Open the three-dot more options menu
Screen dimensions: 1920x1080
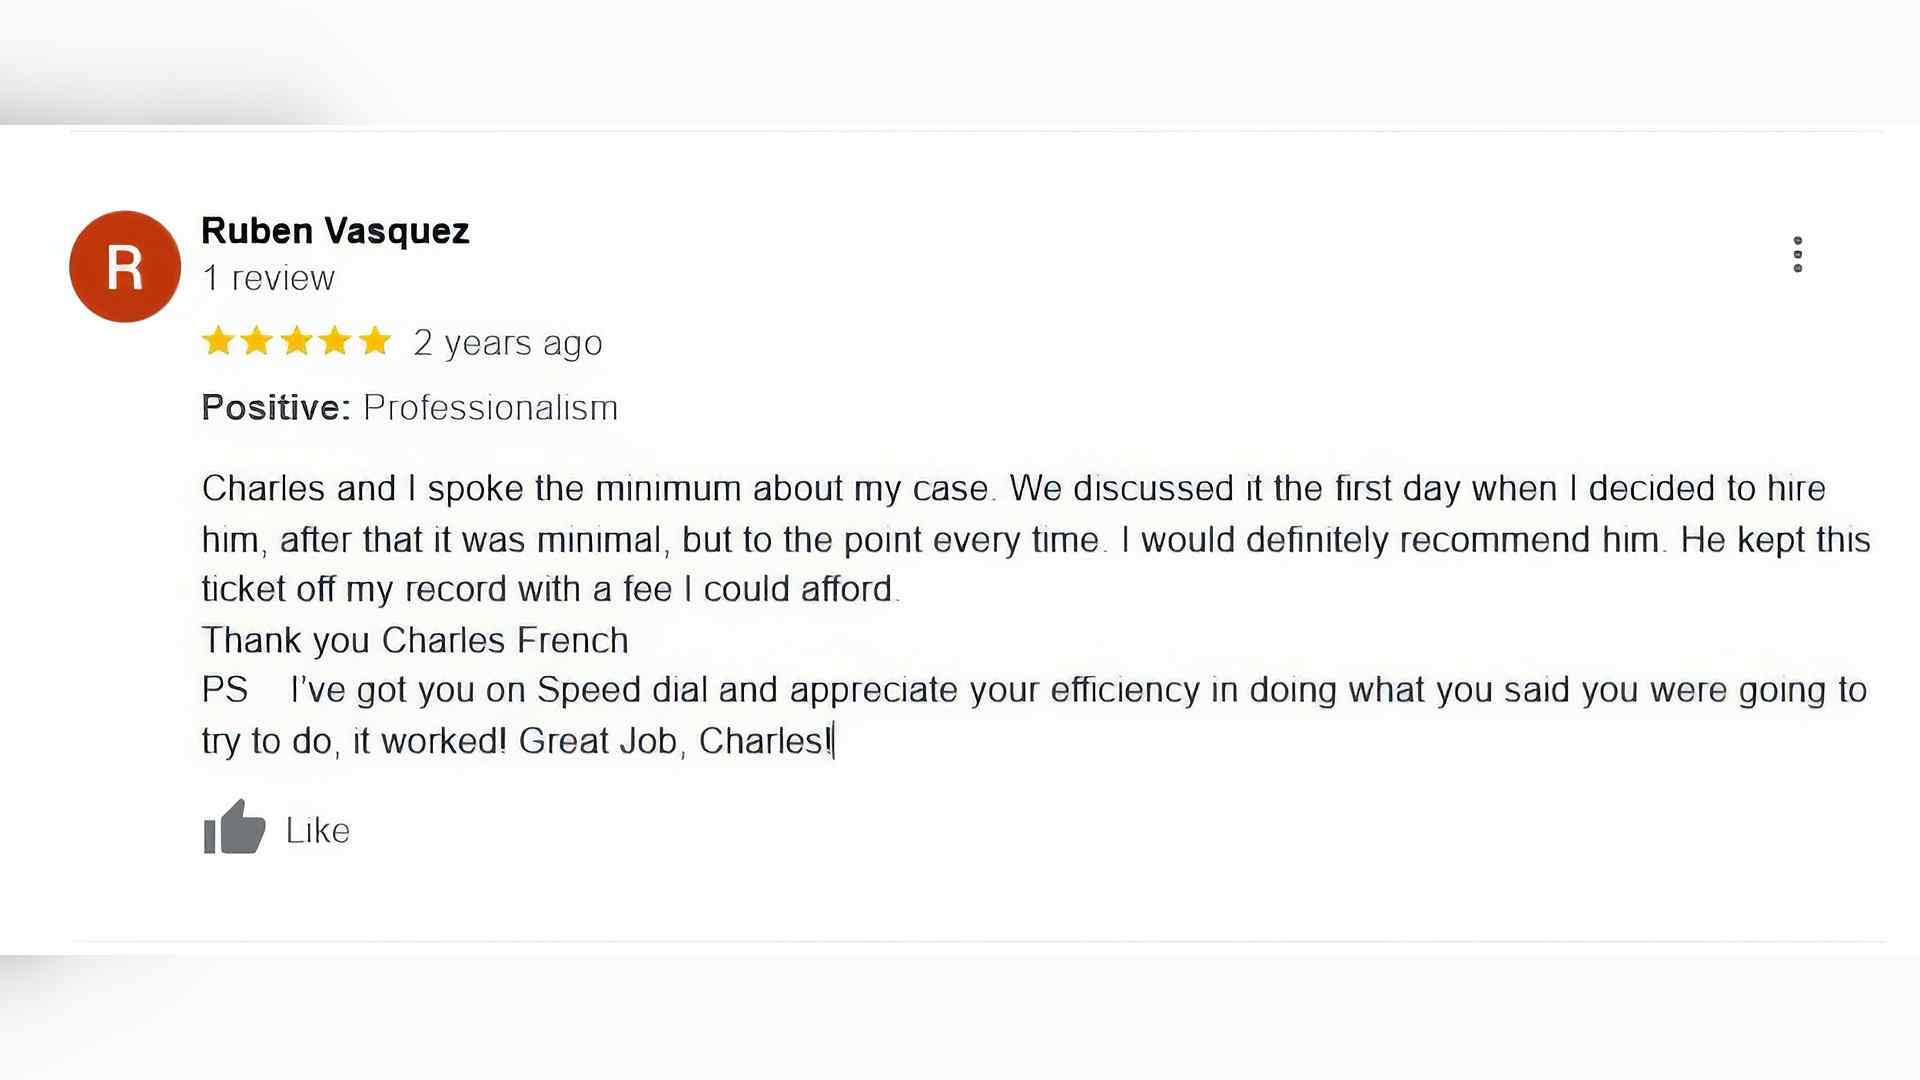click(1798, 254)
